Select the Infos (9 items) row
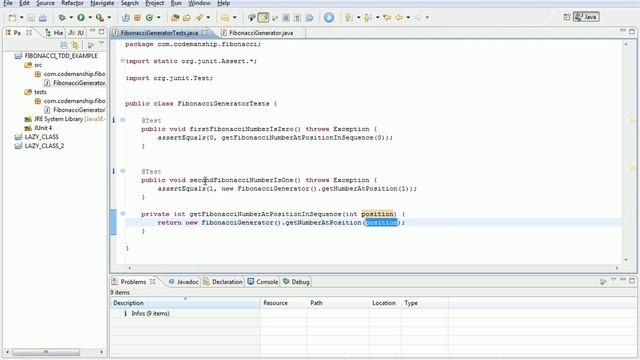Viewport: 640px width, 360px height. pos(150,313)
